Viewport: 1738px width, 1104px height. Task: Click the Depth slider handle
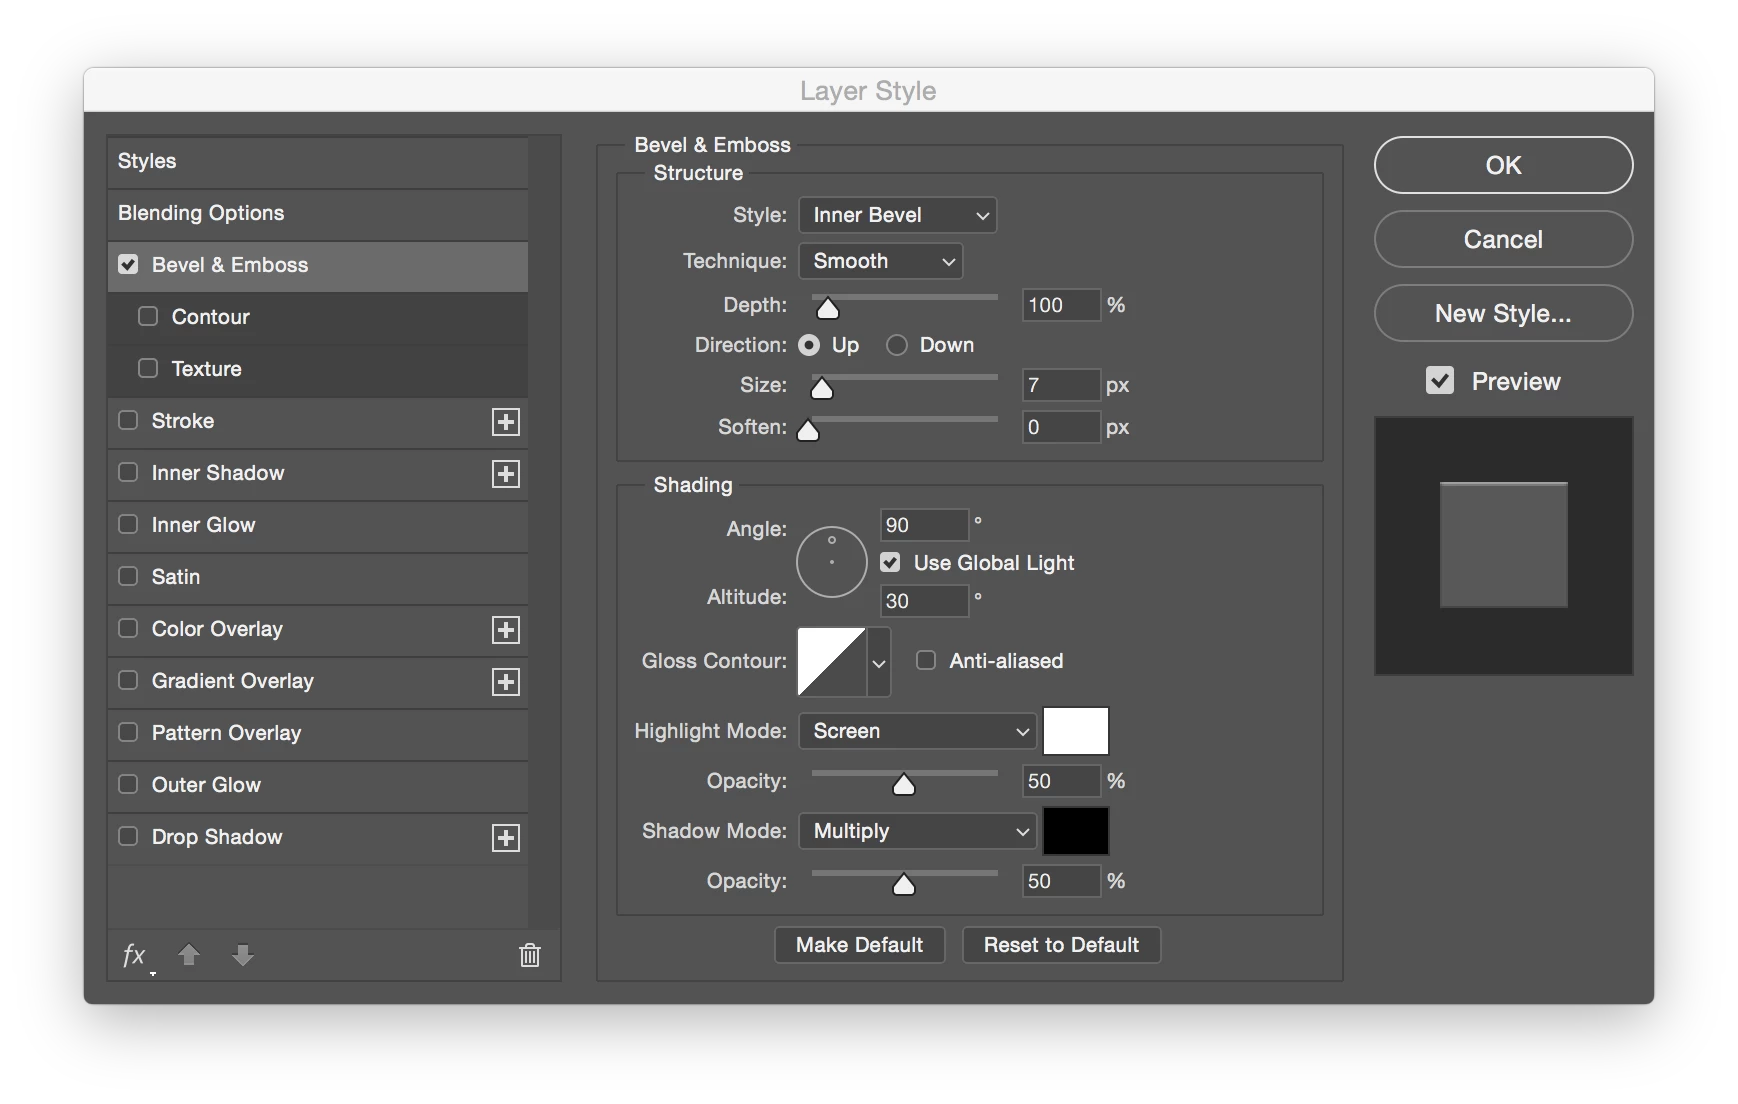(828, 308)
